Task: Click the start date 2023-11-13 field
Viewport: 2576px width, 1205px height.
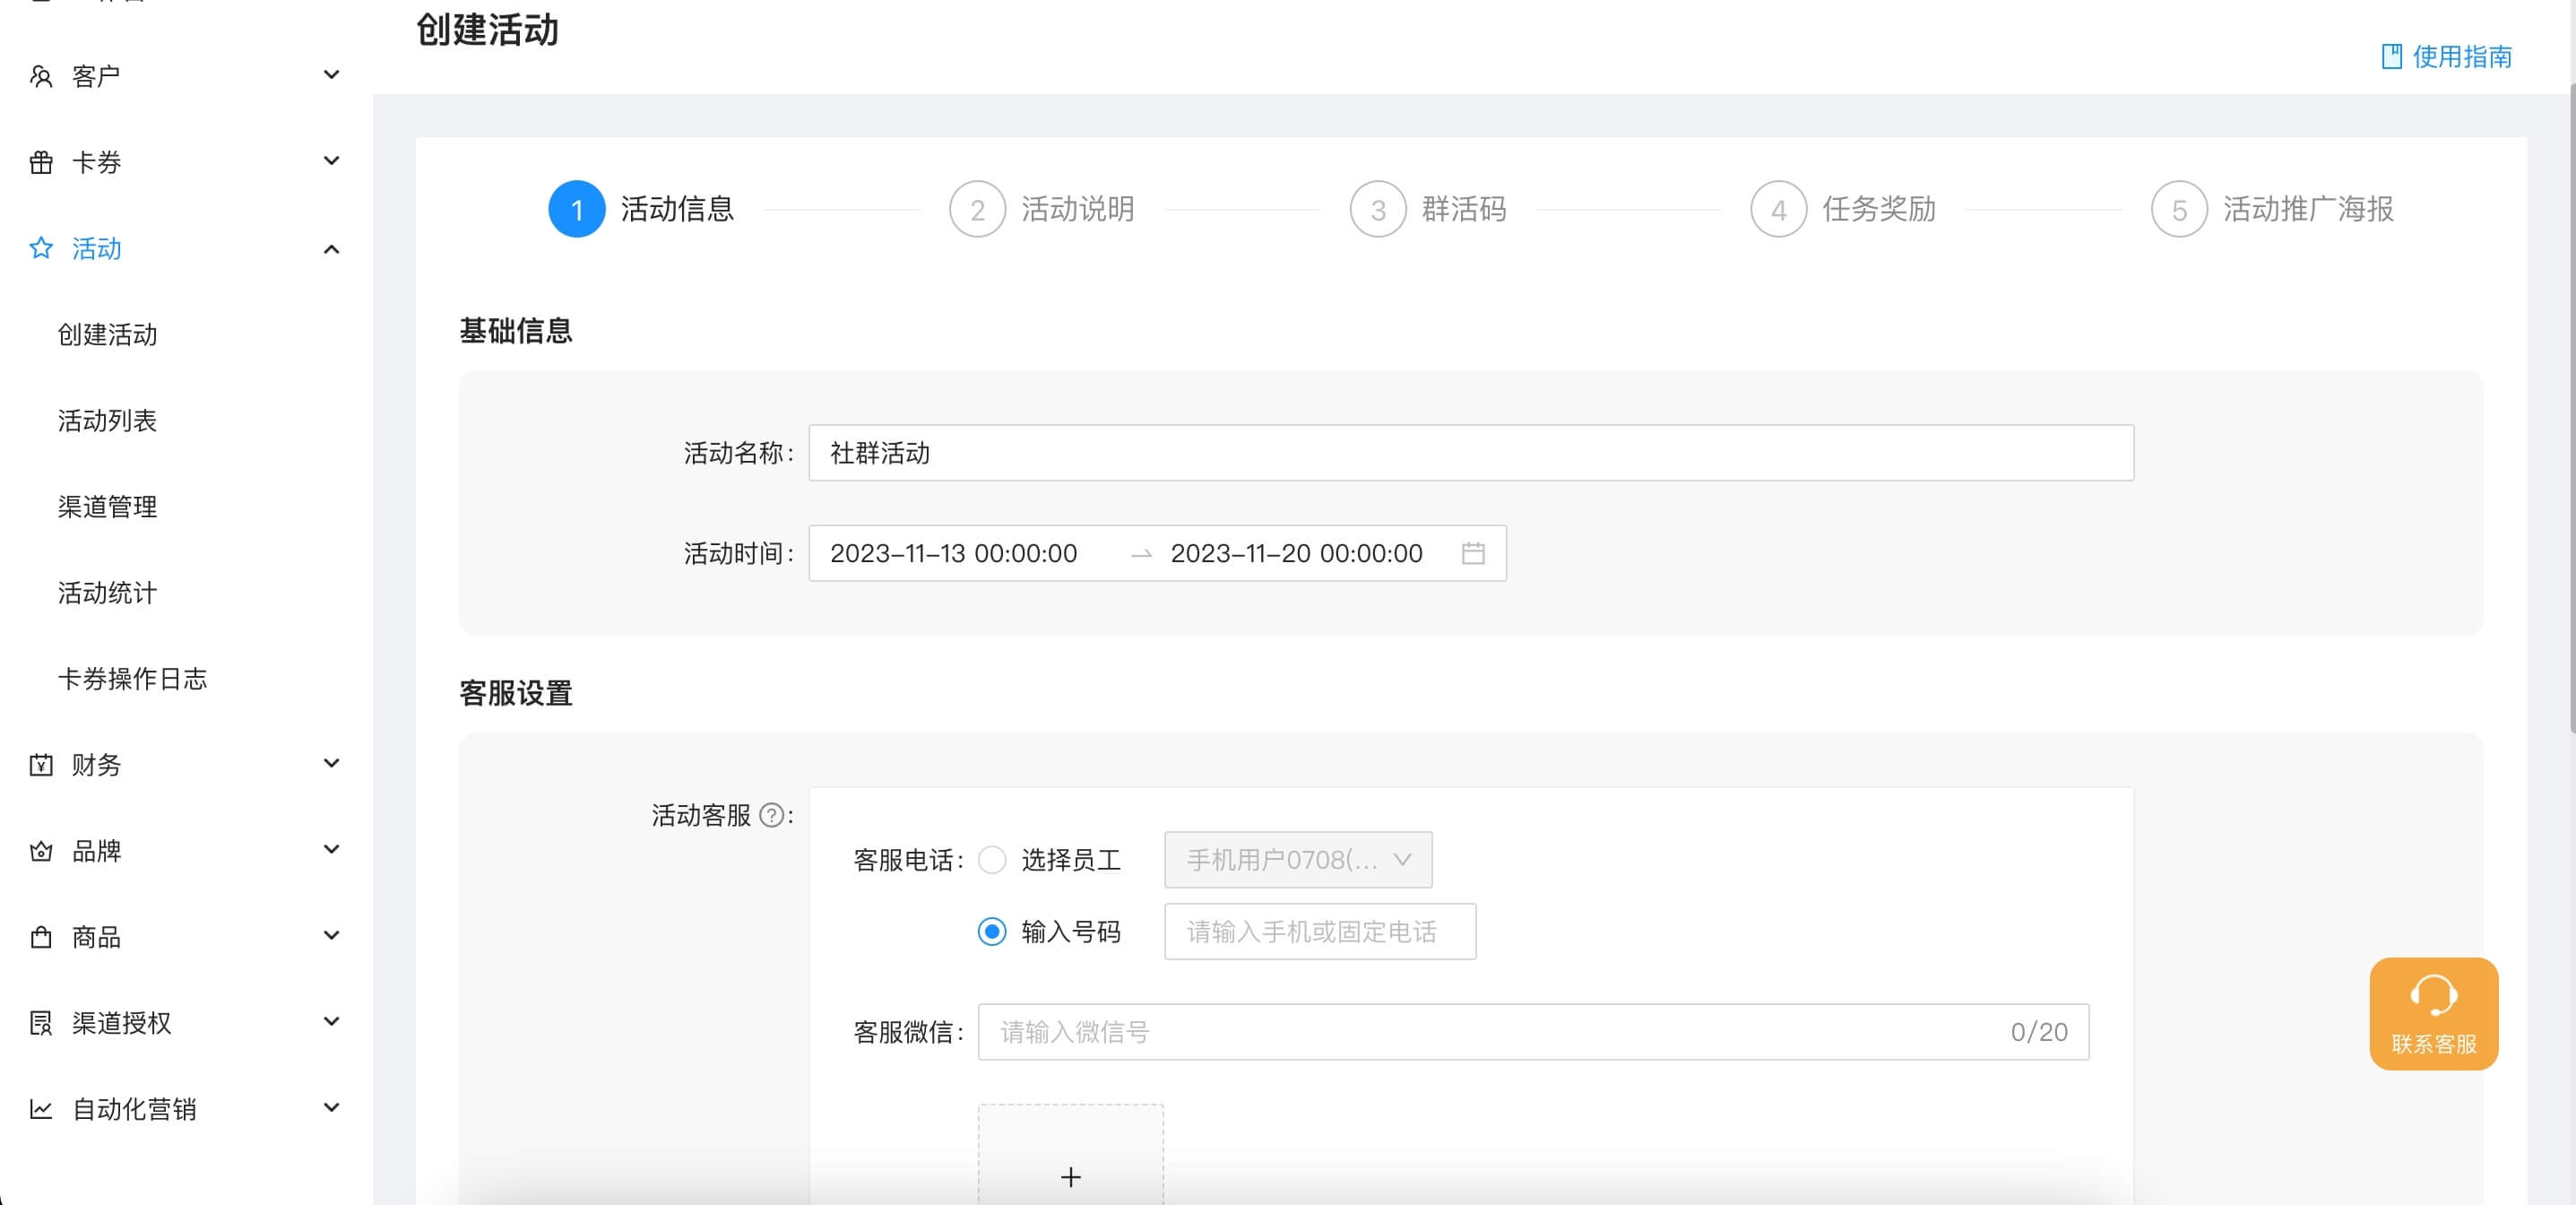Action: click(x=953, y=553)
